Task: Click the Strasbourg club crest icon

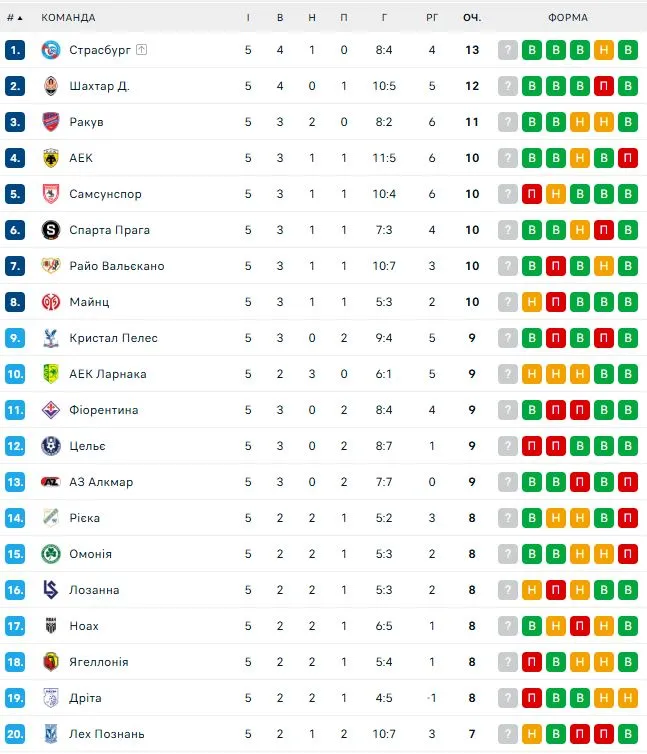Action: click(51, 50)
